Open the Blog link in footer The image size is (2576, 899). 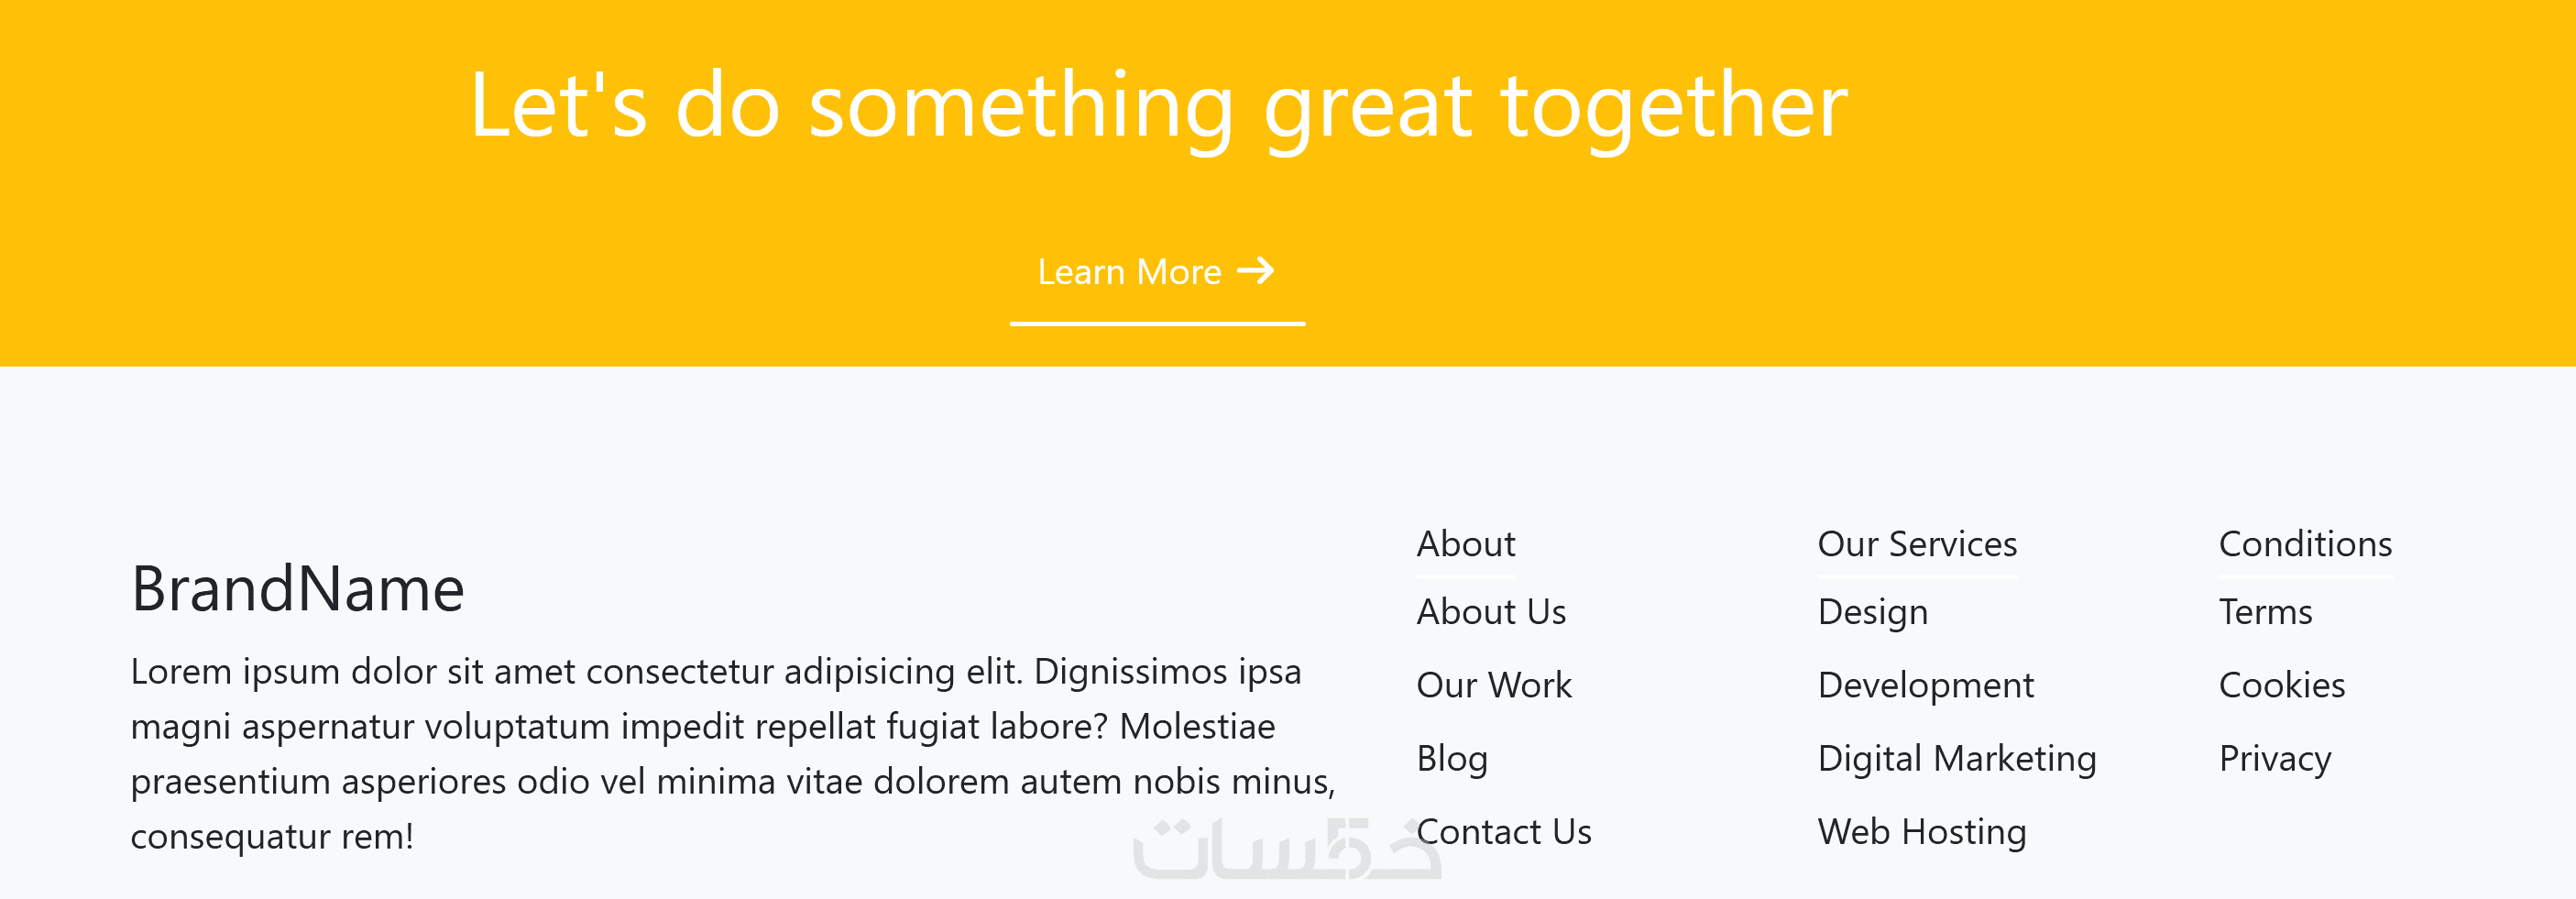tap(1452, 759)
